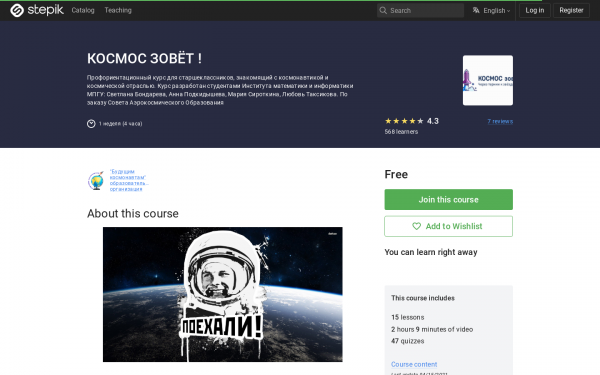Click the star rating 4.3
The image size is (600, 375).
click(x=412, y=121)
